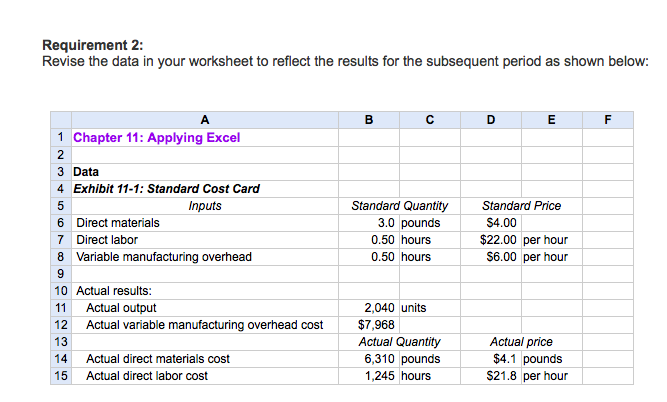The height and width of the screenshot is (402, 667).
Task: Select column E header
Action: (x=552, y=120)
